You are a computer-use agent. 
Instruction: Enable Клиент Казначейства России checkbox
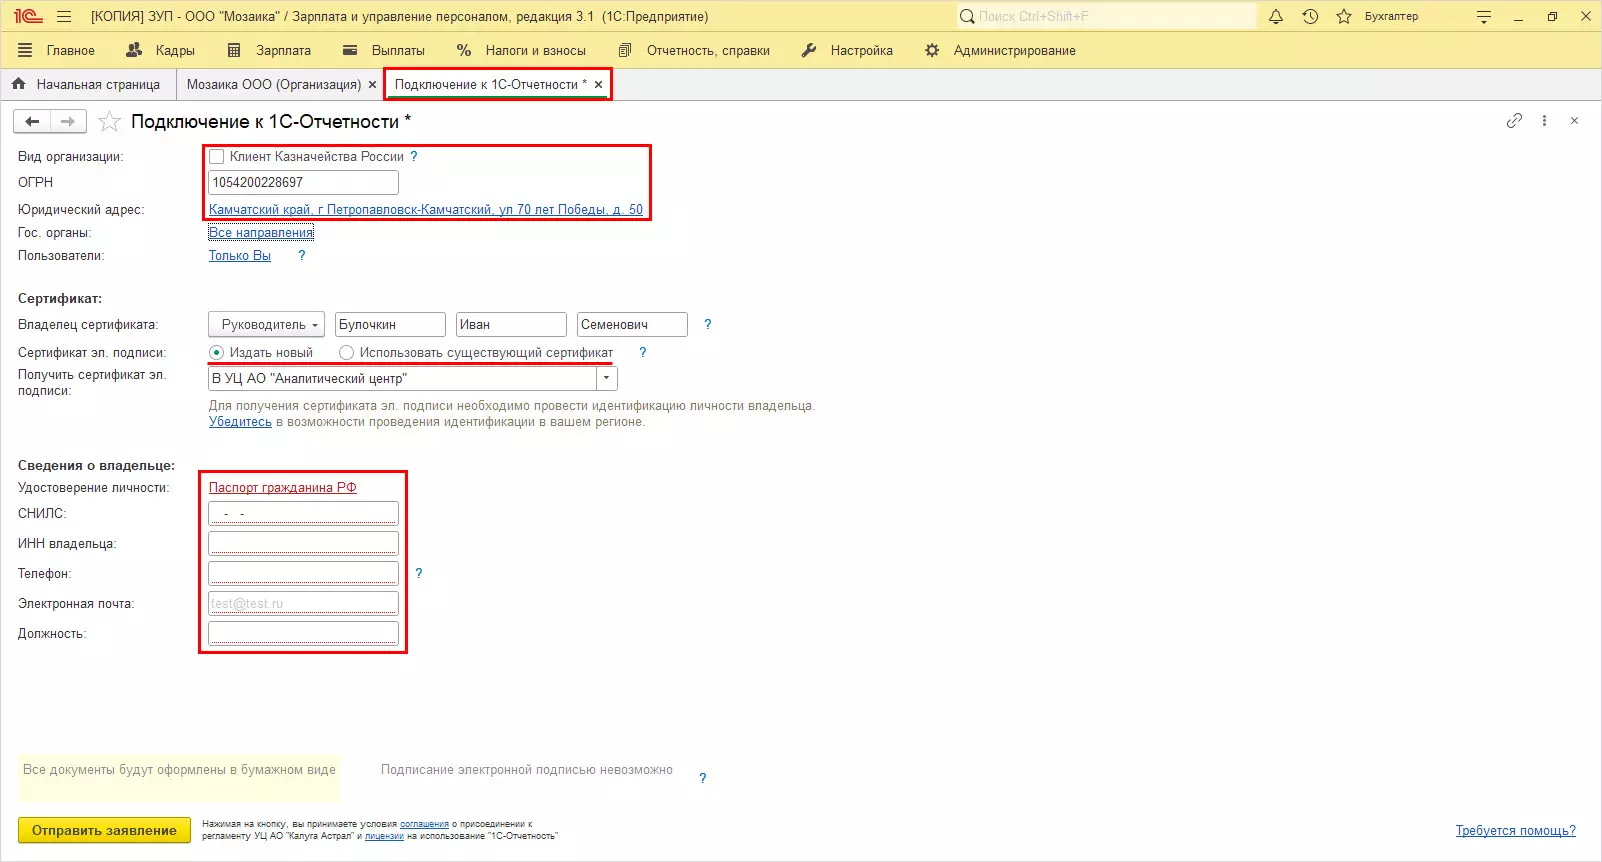click(216, 157)
